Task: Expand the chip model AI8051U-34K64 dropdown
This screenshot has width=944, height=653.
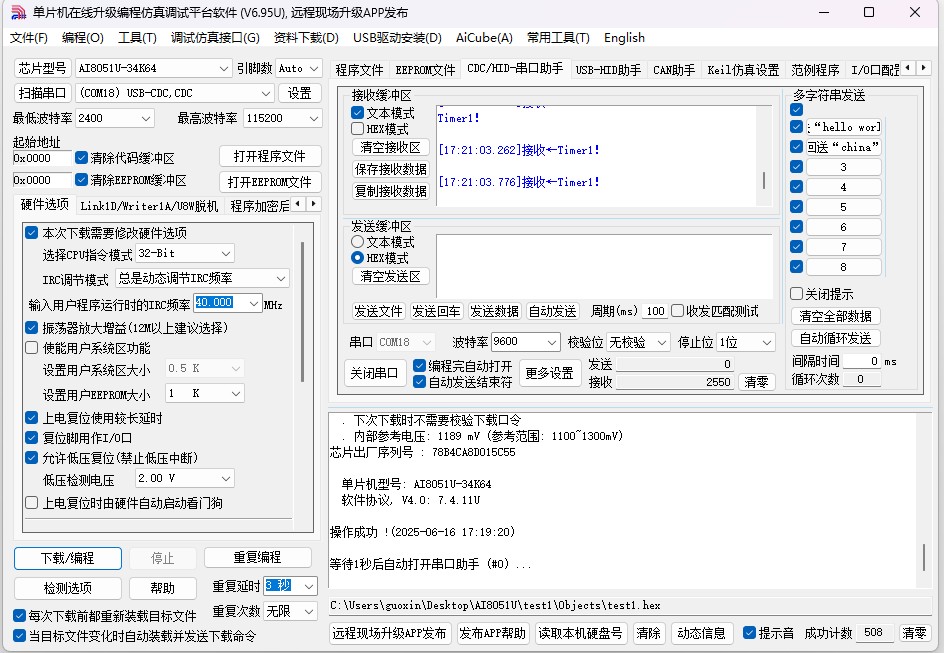Action: [223, 69]
